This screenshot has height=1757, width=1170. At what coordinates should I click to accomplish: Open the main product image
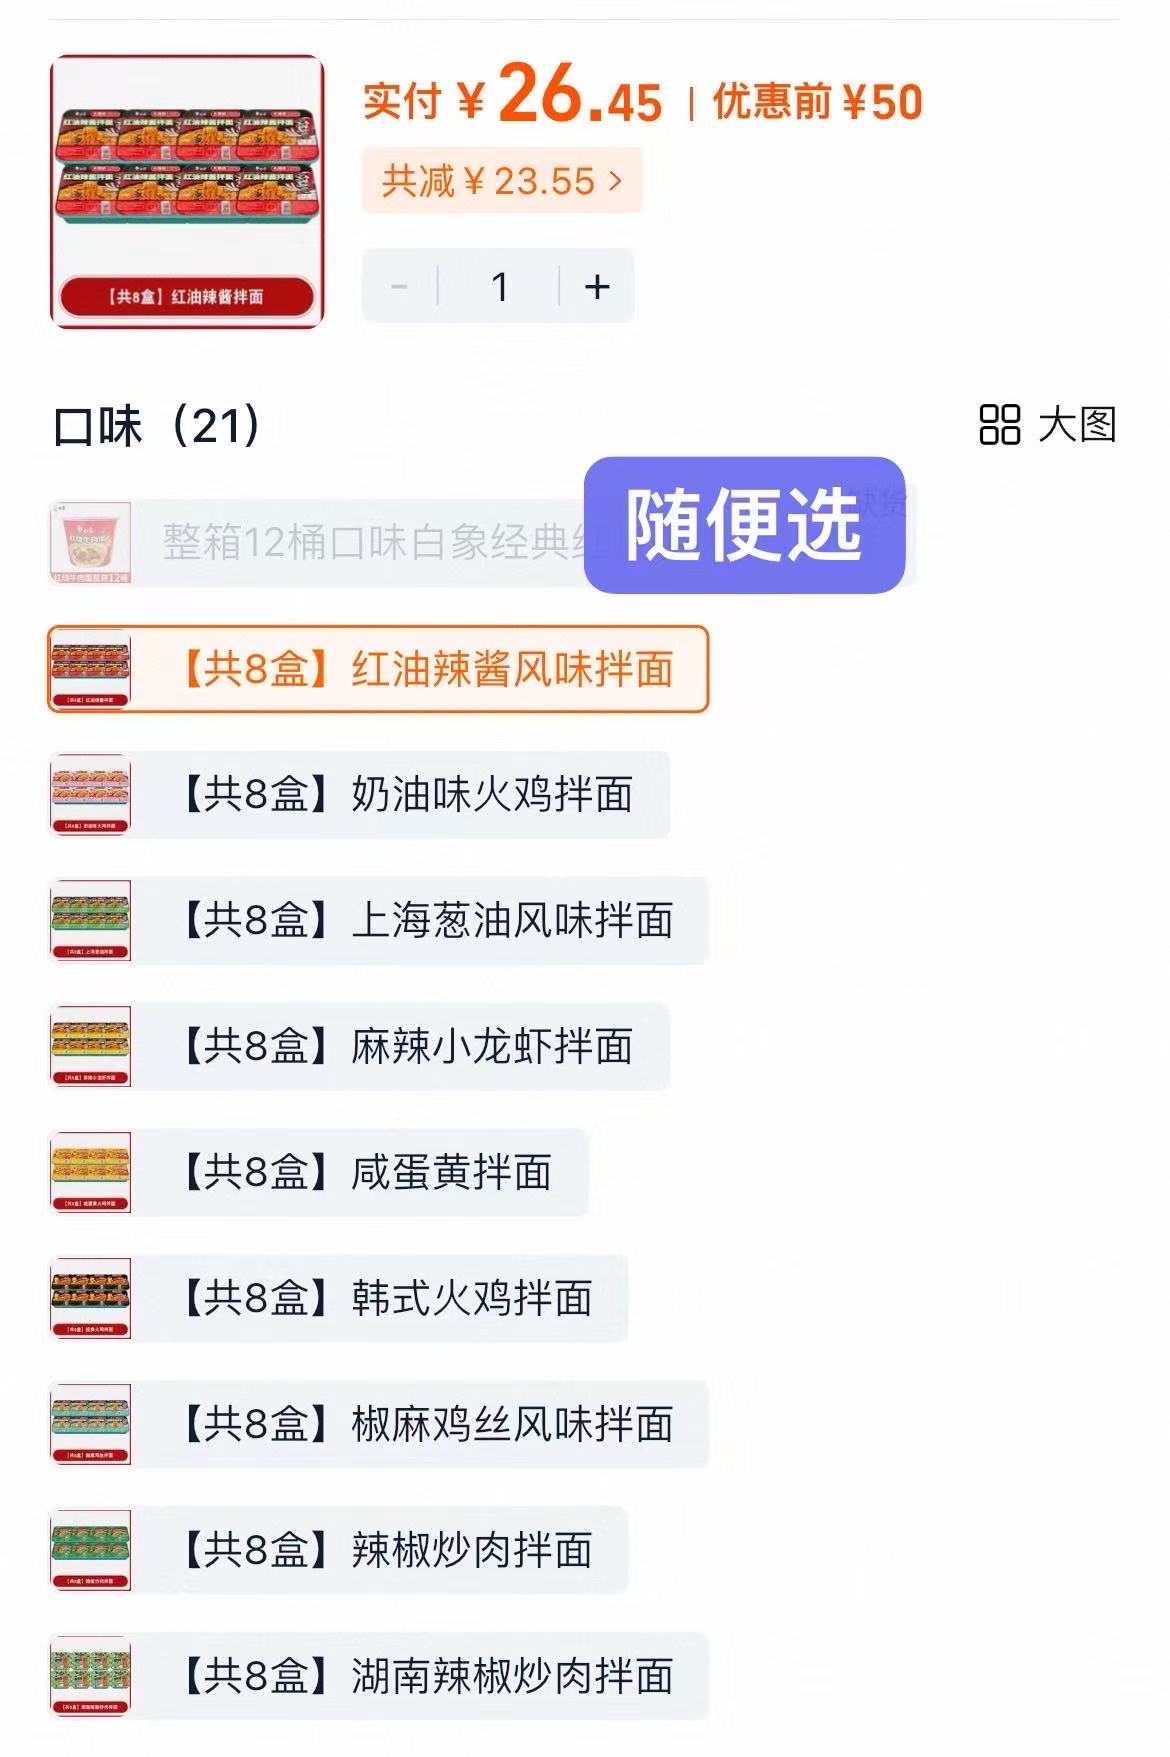[x=187, y=192]
